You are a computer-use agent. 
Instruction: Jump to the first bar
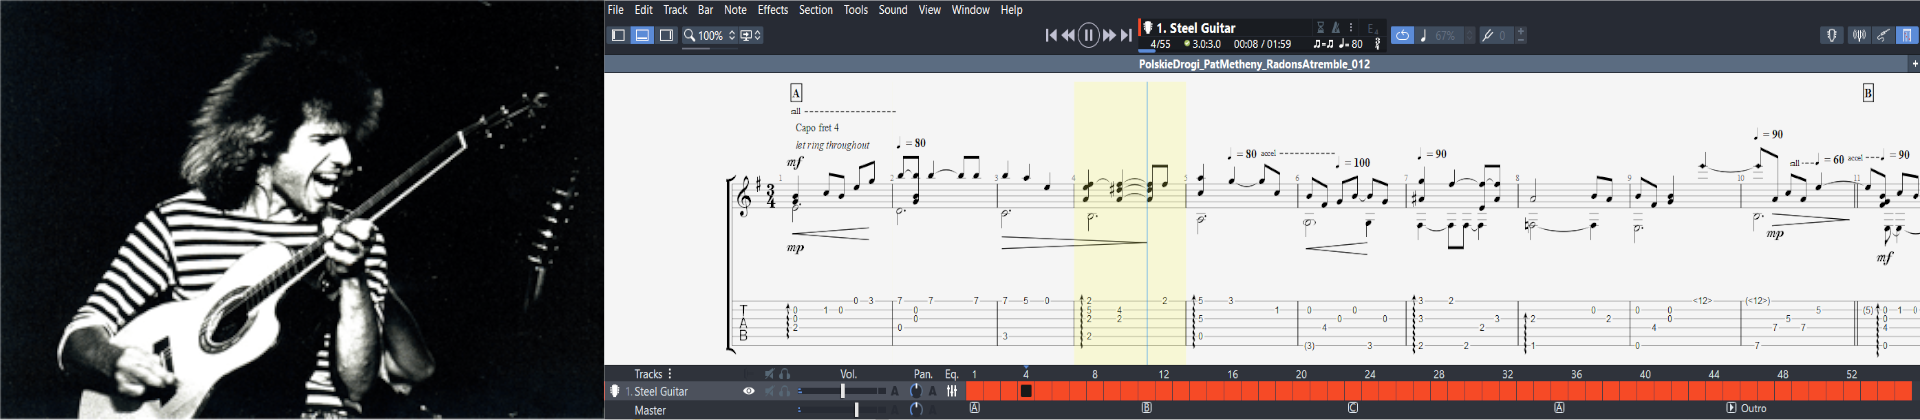pos(1051,35)
